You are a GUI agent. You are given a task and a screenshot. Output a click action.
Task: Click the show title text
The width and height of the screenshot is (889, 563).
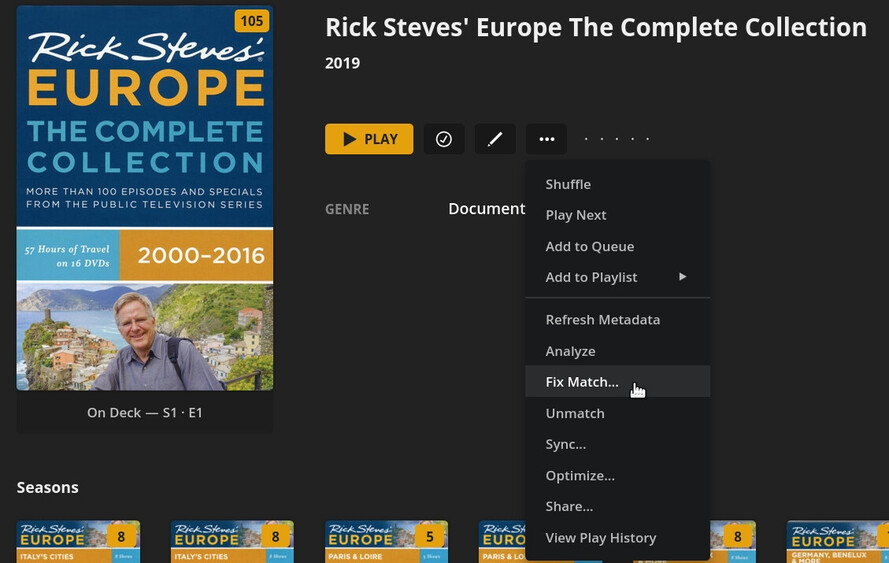click(x=596, y=27)
